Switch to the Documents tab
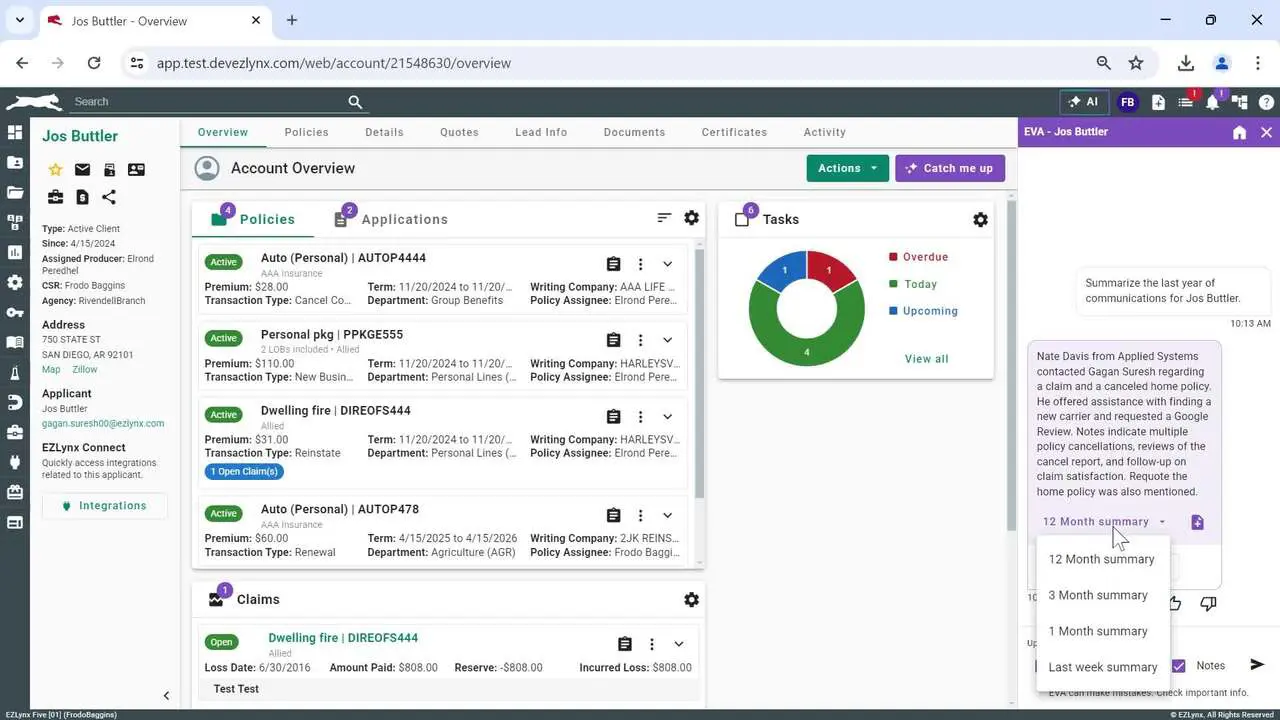Viewport: 1280px width, 720px height. click(x=634, y=132)
